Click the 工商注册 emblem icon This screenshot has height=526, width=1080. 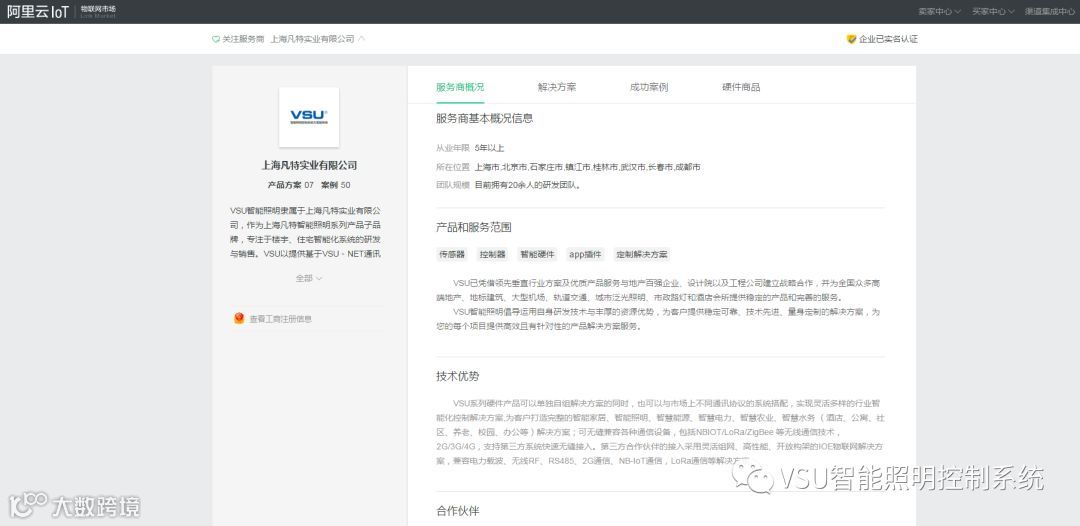pos(239,318)
